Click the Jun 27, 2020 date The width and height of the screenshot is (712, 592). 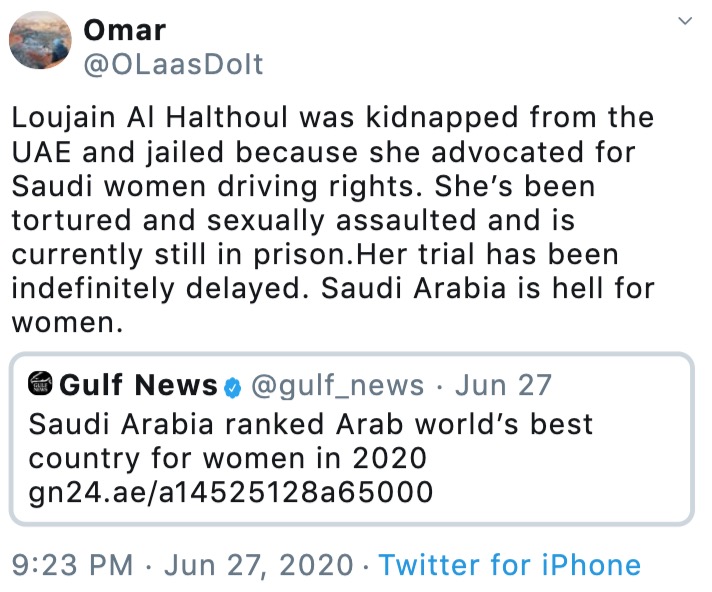256,565
